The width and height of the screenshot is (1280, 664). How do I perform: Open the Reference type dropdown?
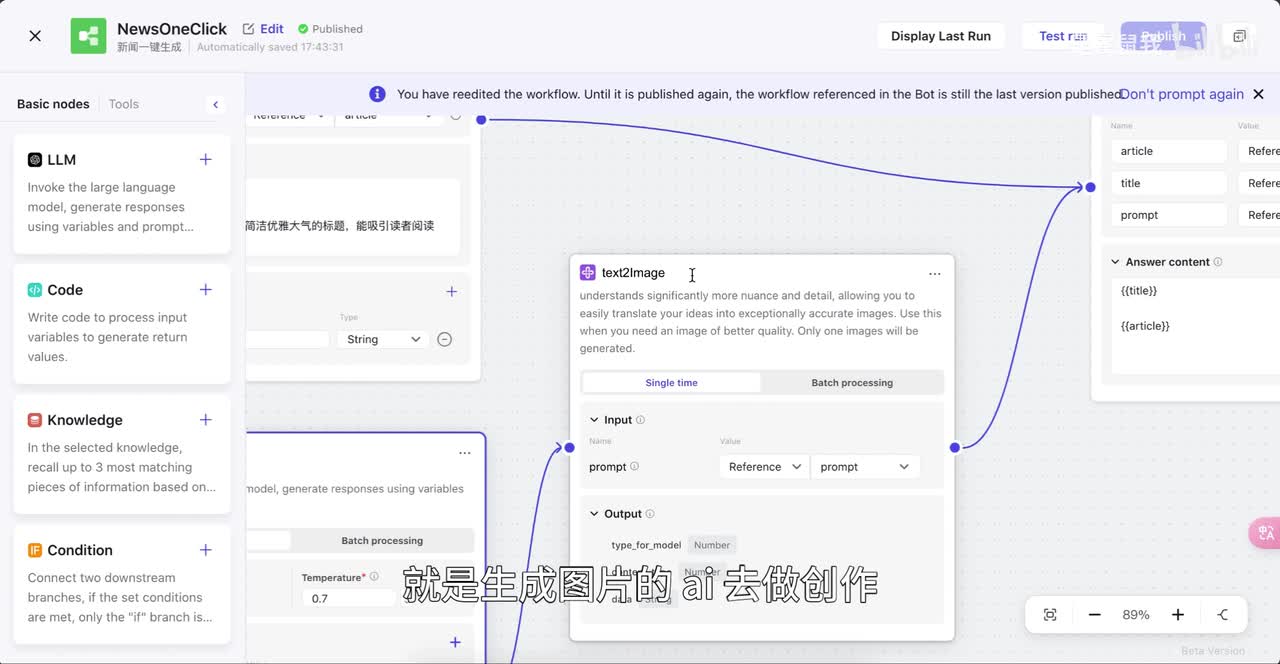(764, 467)
